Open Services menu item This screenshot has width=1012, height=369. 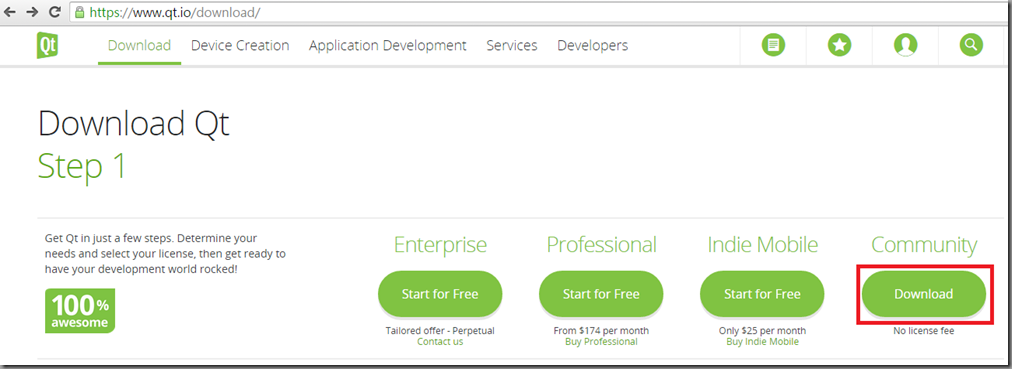512,46
